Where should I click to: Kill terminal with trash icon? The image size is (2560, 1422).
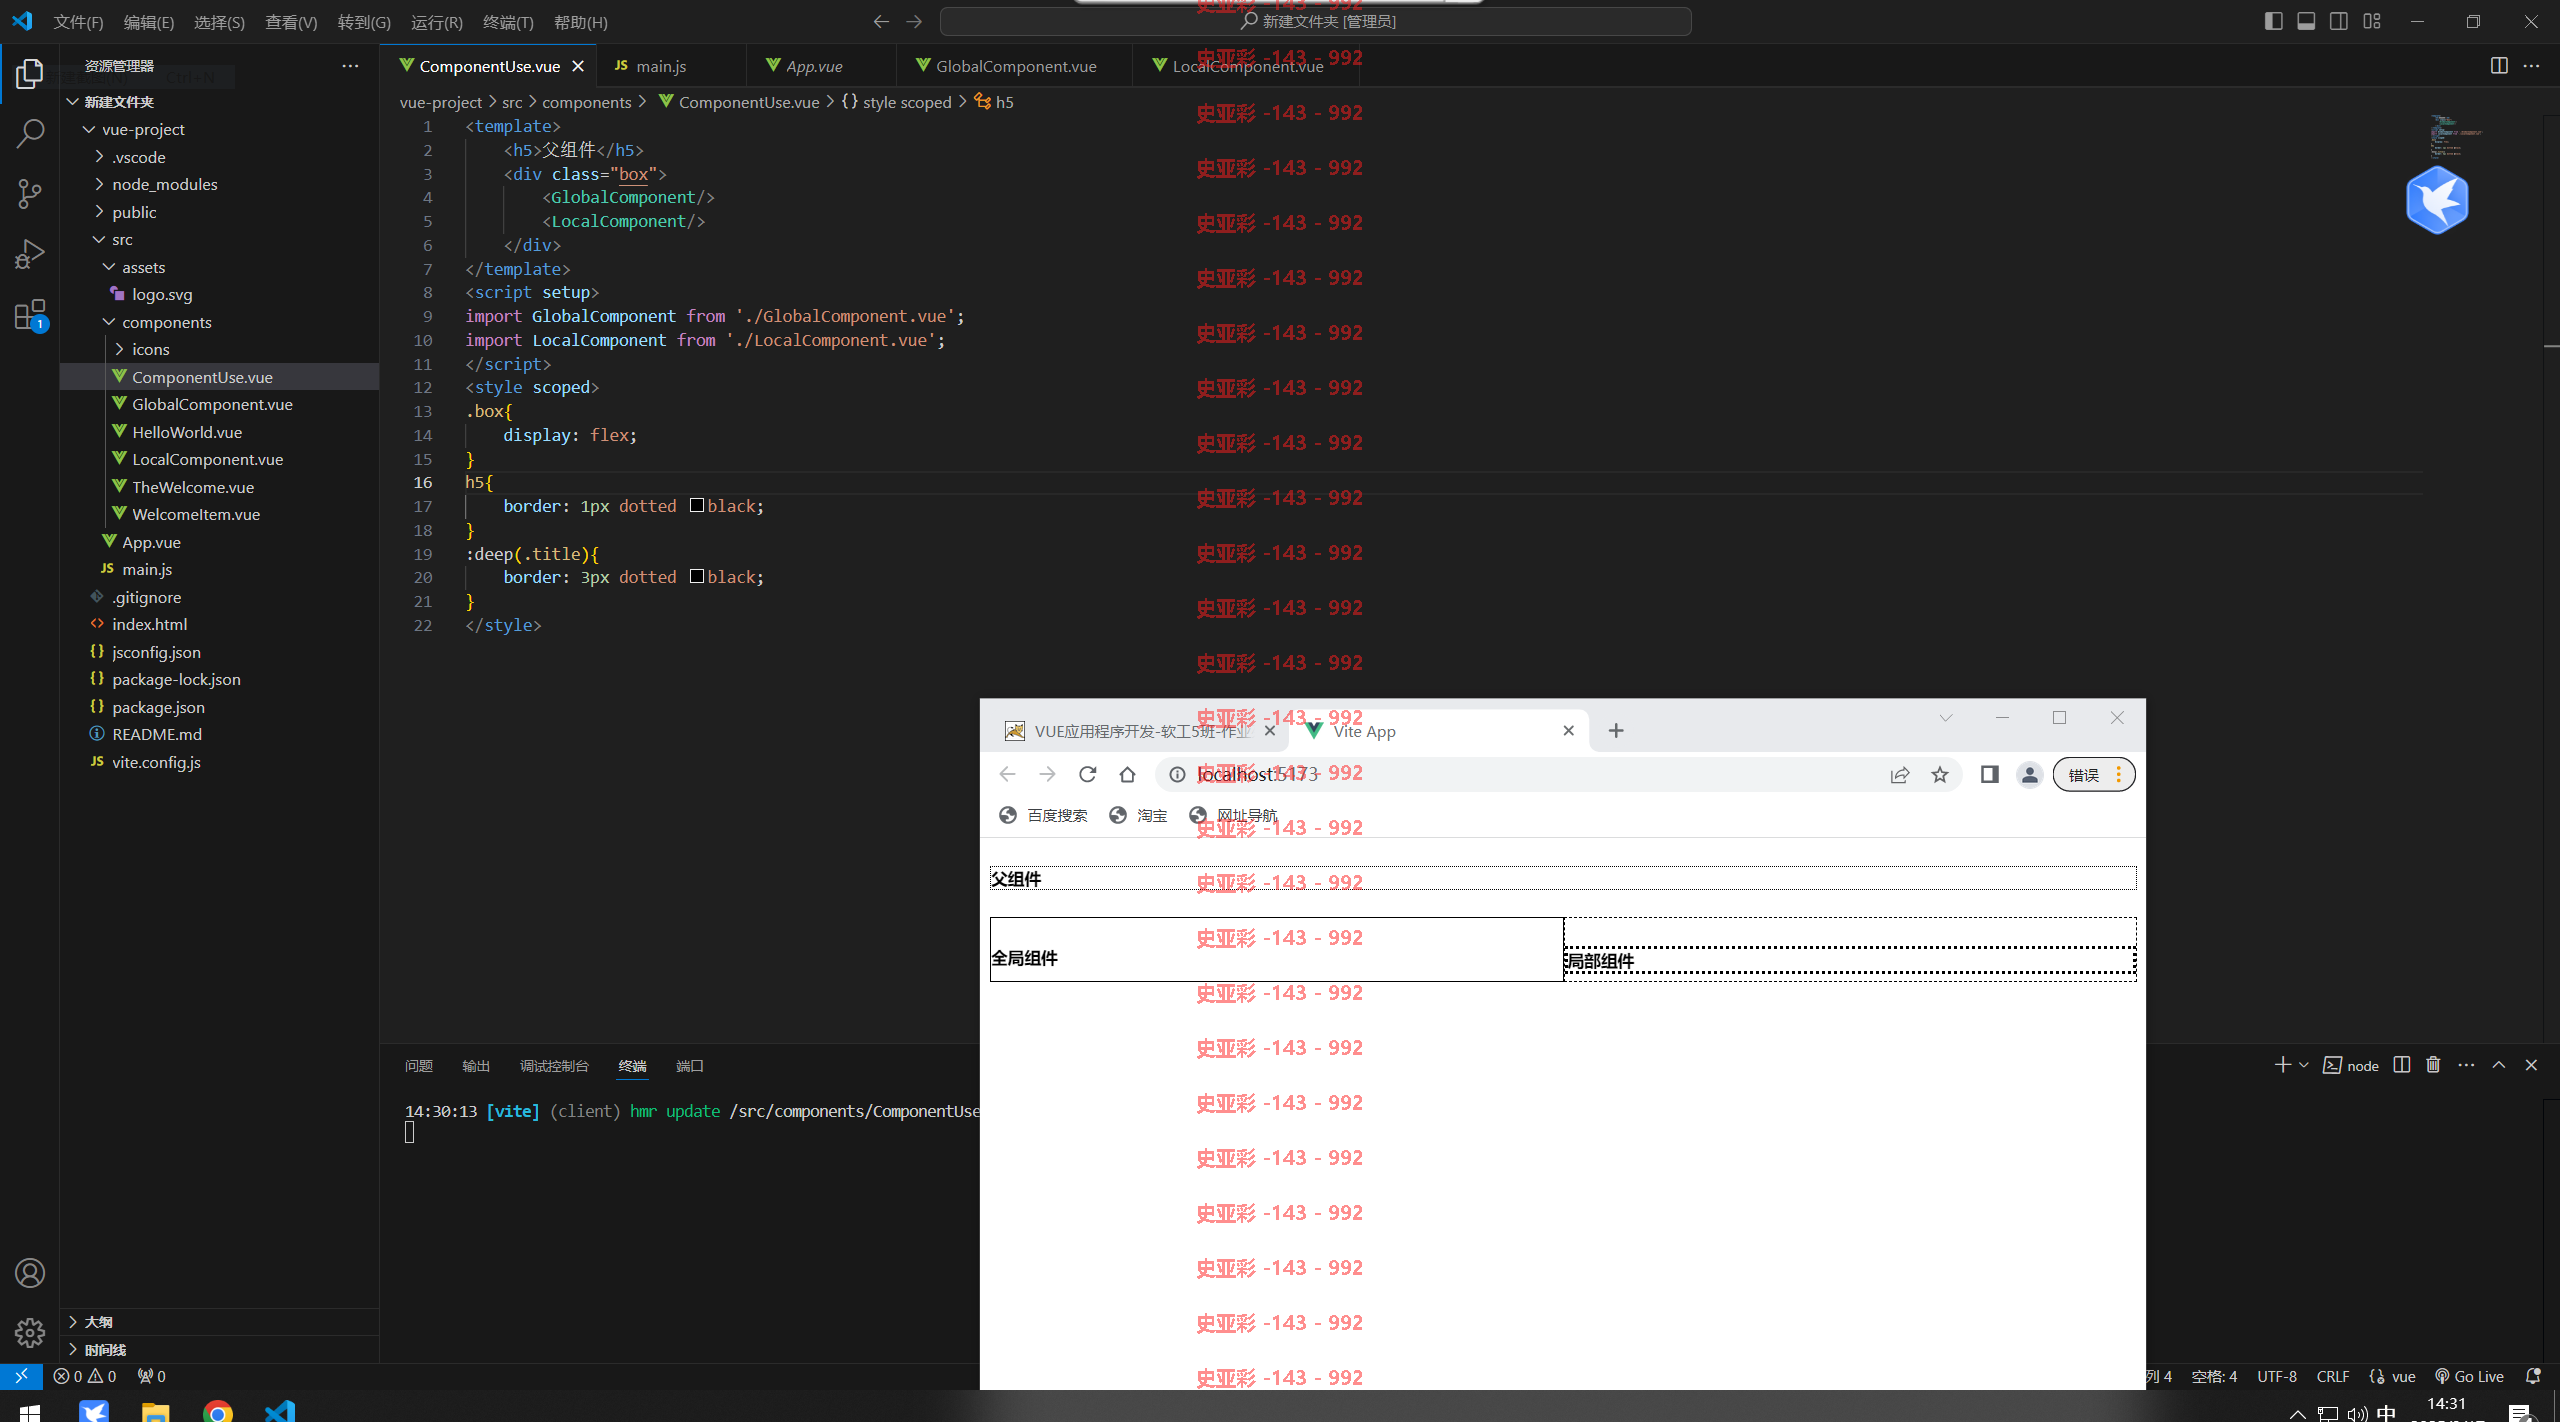pos(2433,1065)
